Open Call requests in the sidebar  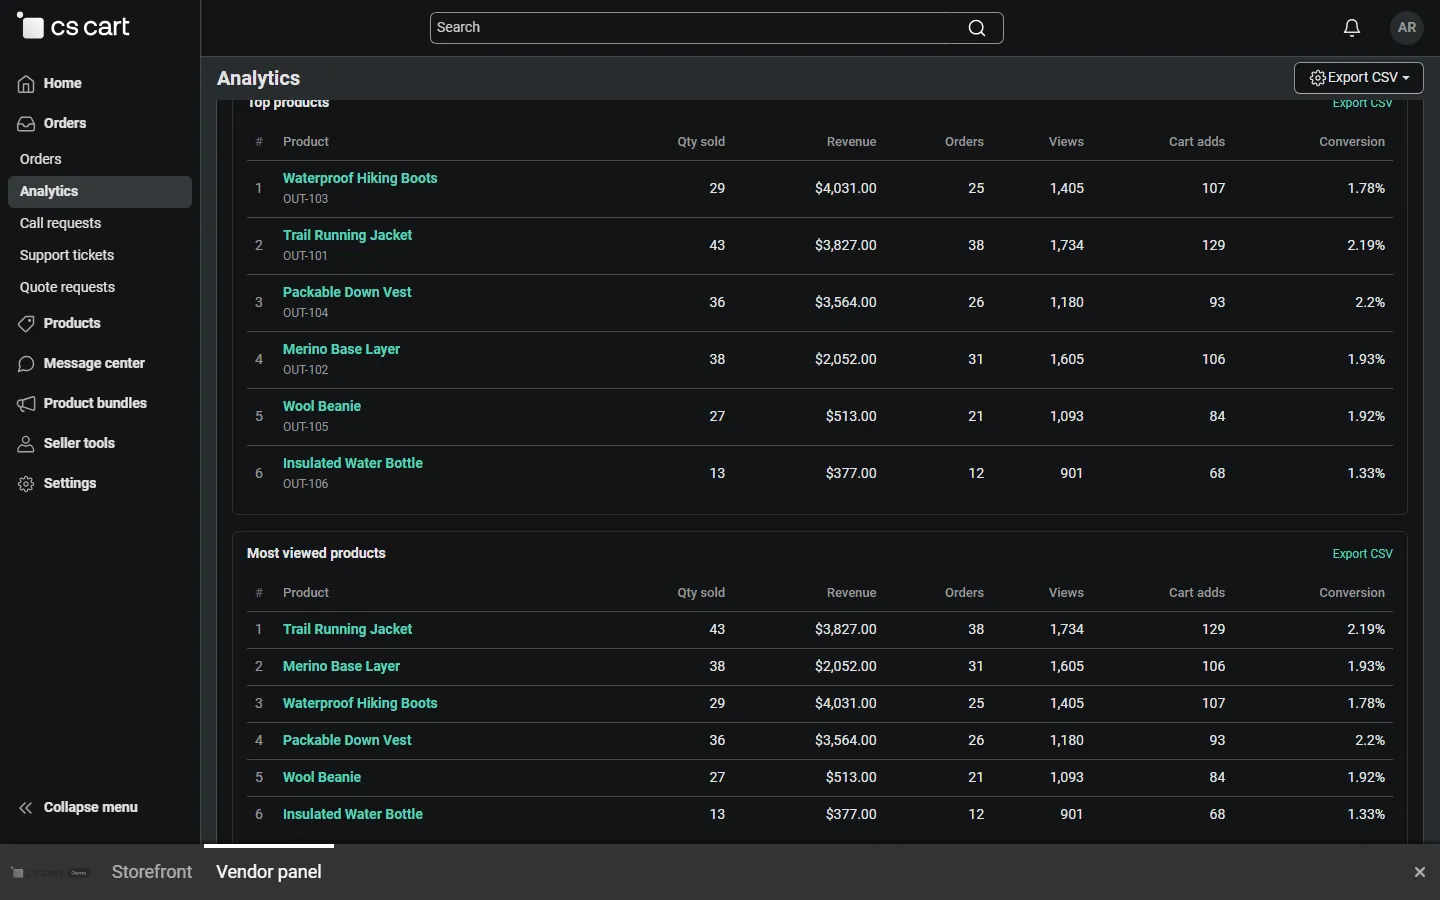[x=61, y=224]
